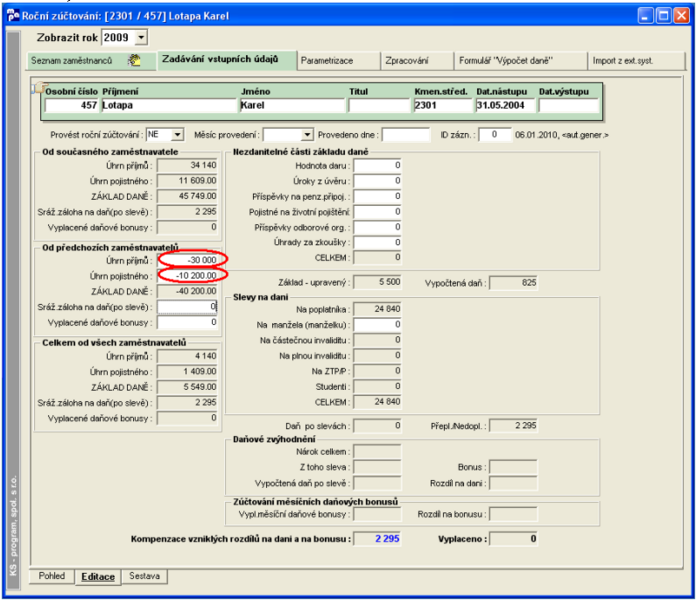Click Pojistné na životní pojištění field
Image resolution: width=696 pixels, height=600 pixels.
pyautogui.click(x=377, y=212)
